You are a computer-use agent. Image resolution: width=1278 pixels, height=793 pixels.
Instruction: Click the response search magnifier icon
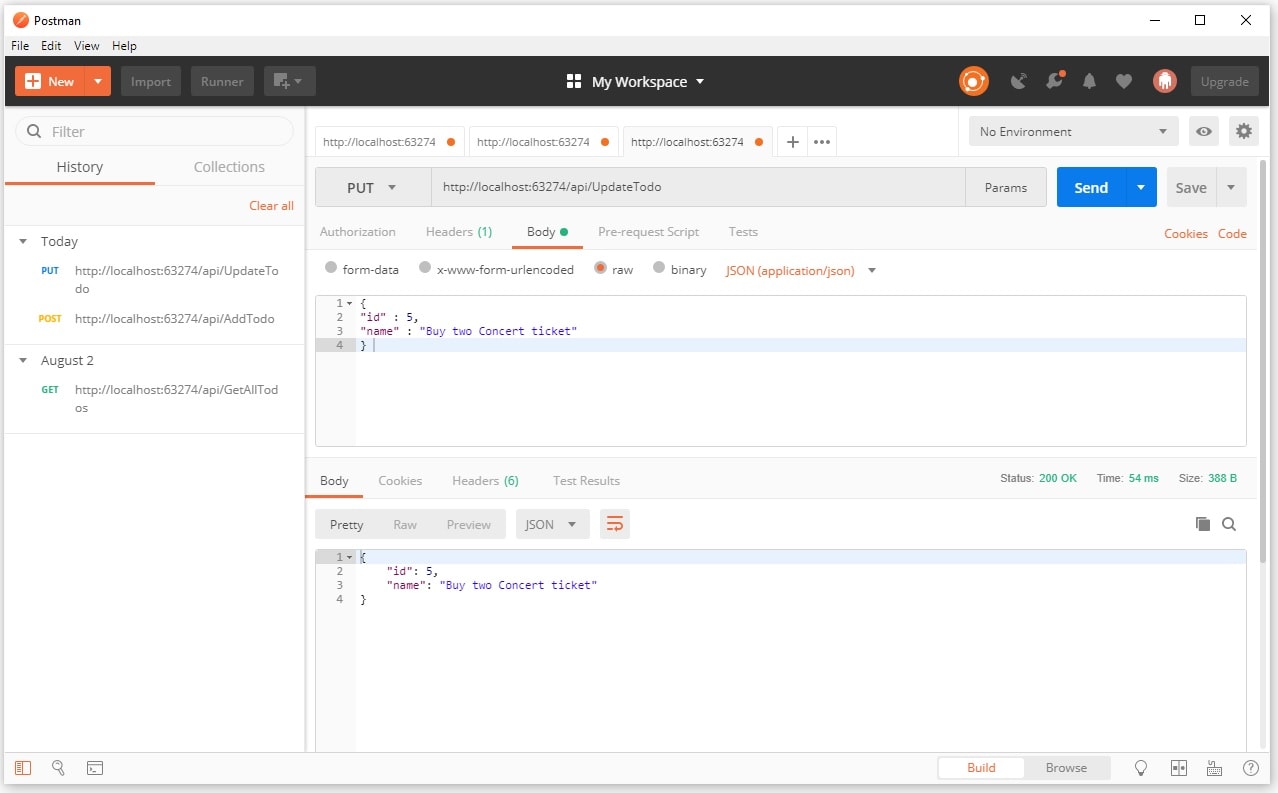point(1229,524)
